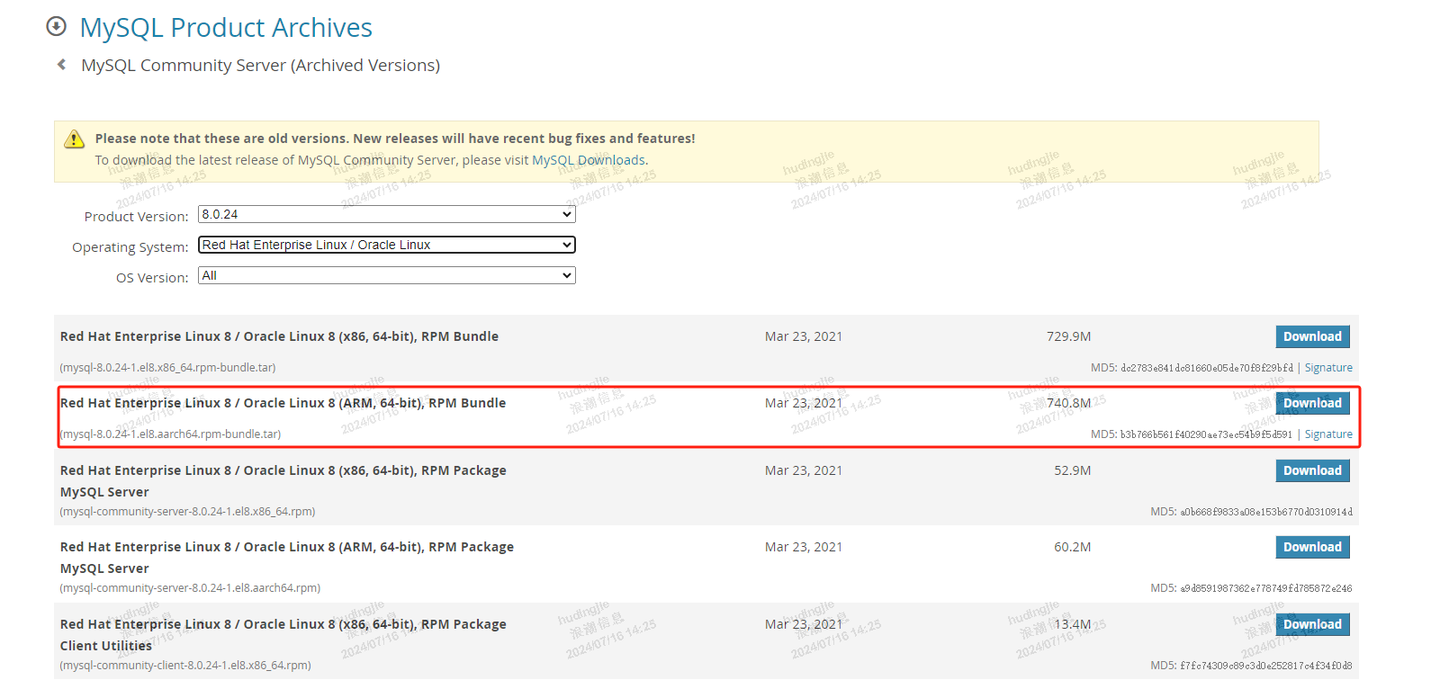This screenshot has width=1440, height=680.
Task: Download the x86 MySQL Server RPM Package
Action: (x=1312, y=470)
